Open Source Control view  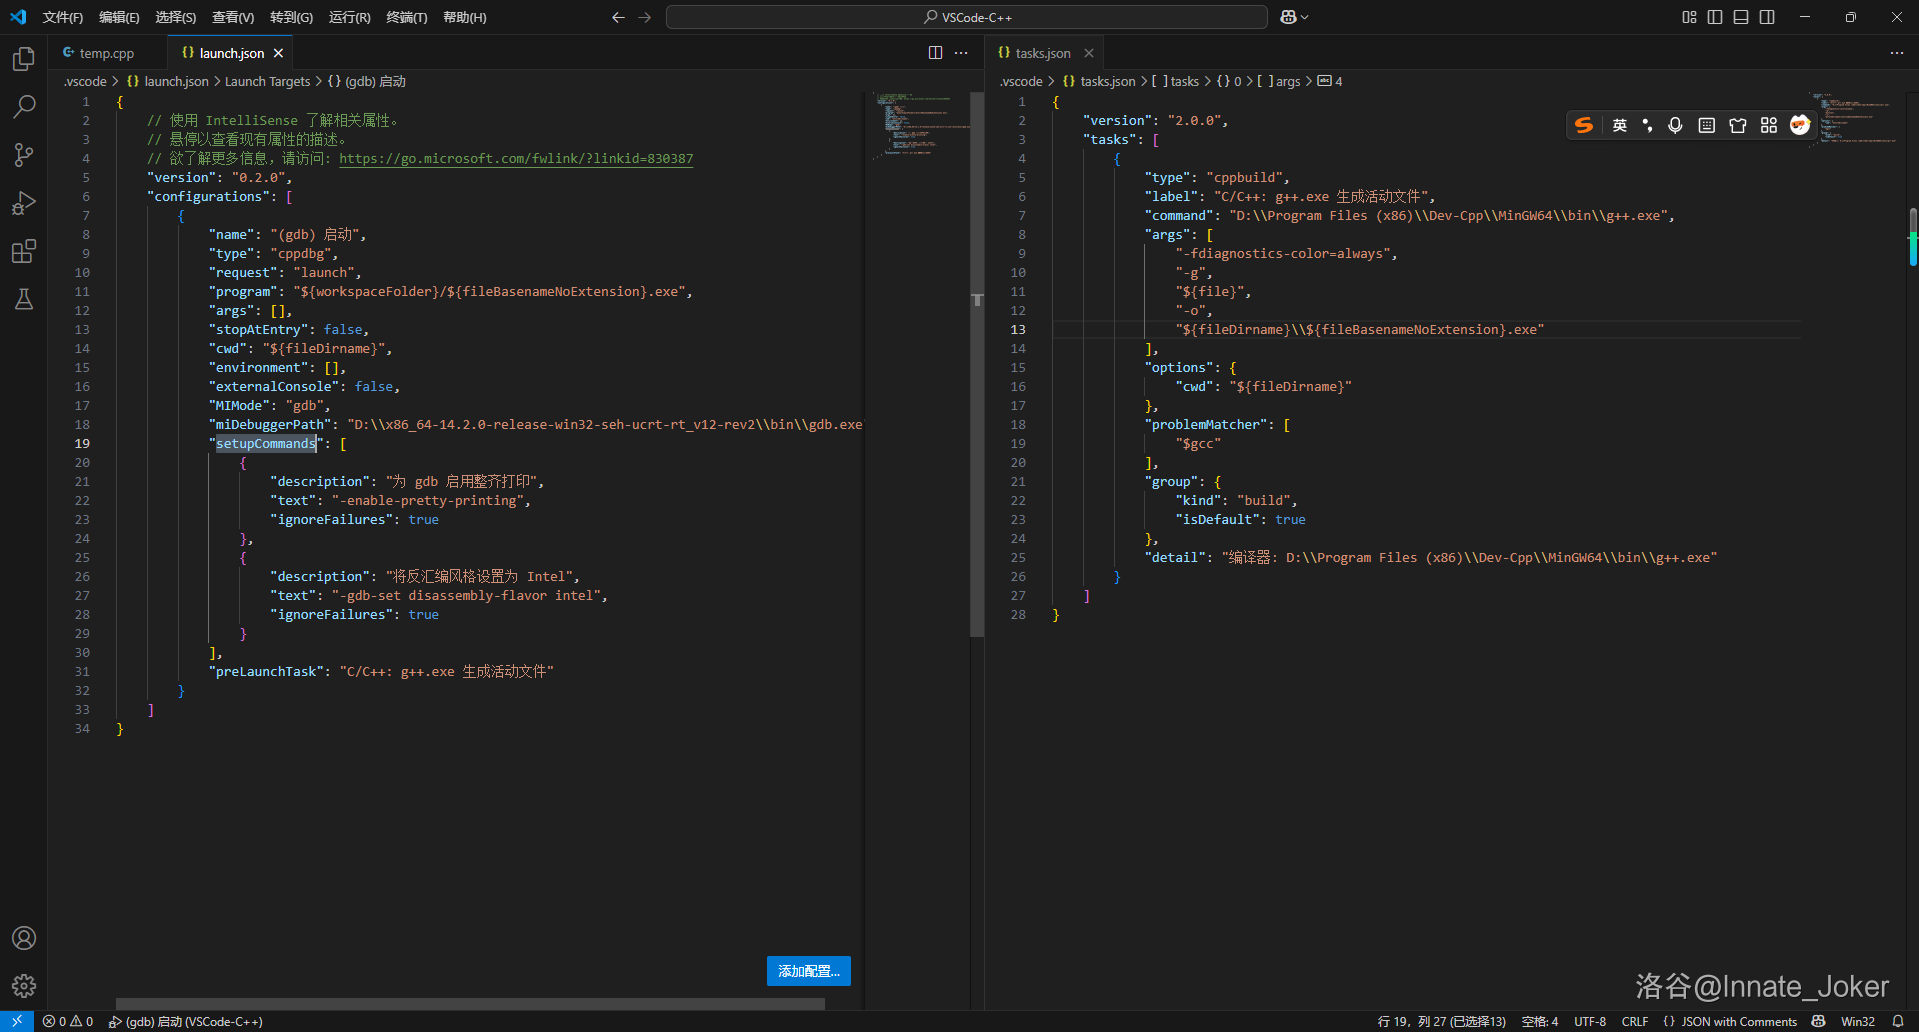(24, 154)
